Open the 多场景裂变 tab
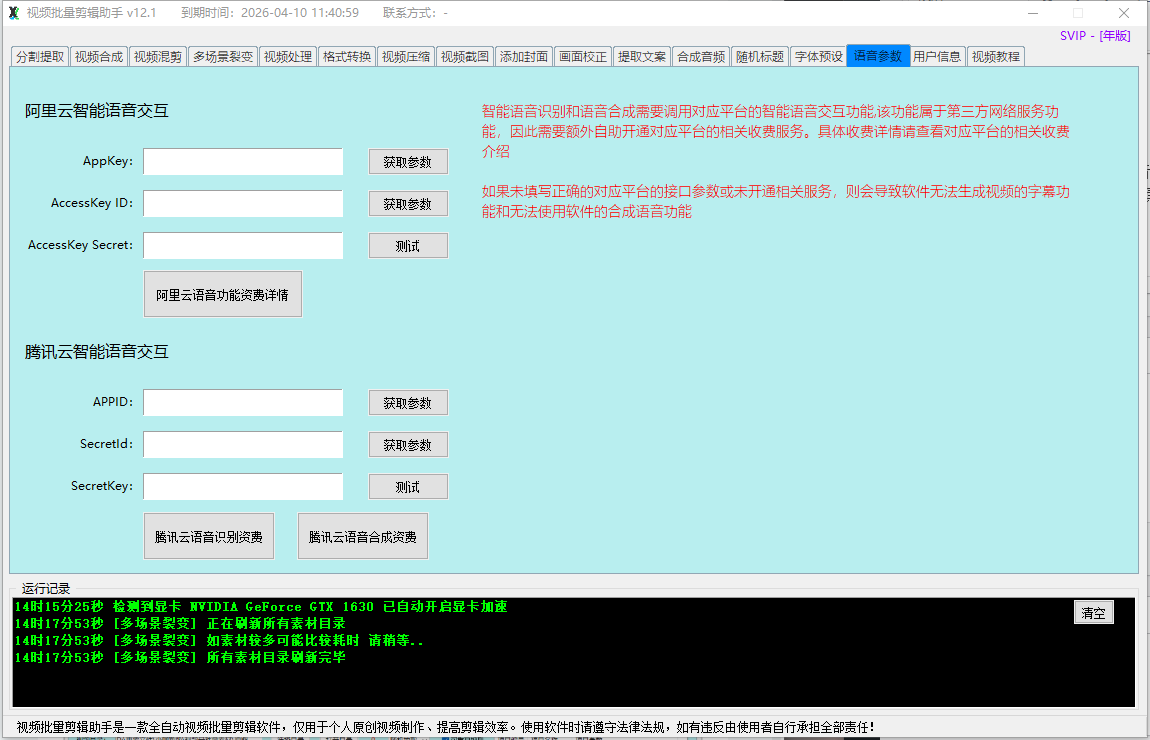 tap(223, 57)
